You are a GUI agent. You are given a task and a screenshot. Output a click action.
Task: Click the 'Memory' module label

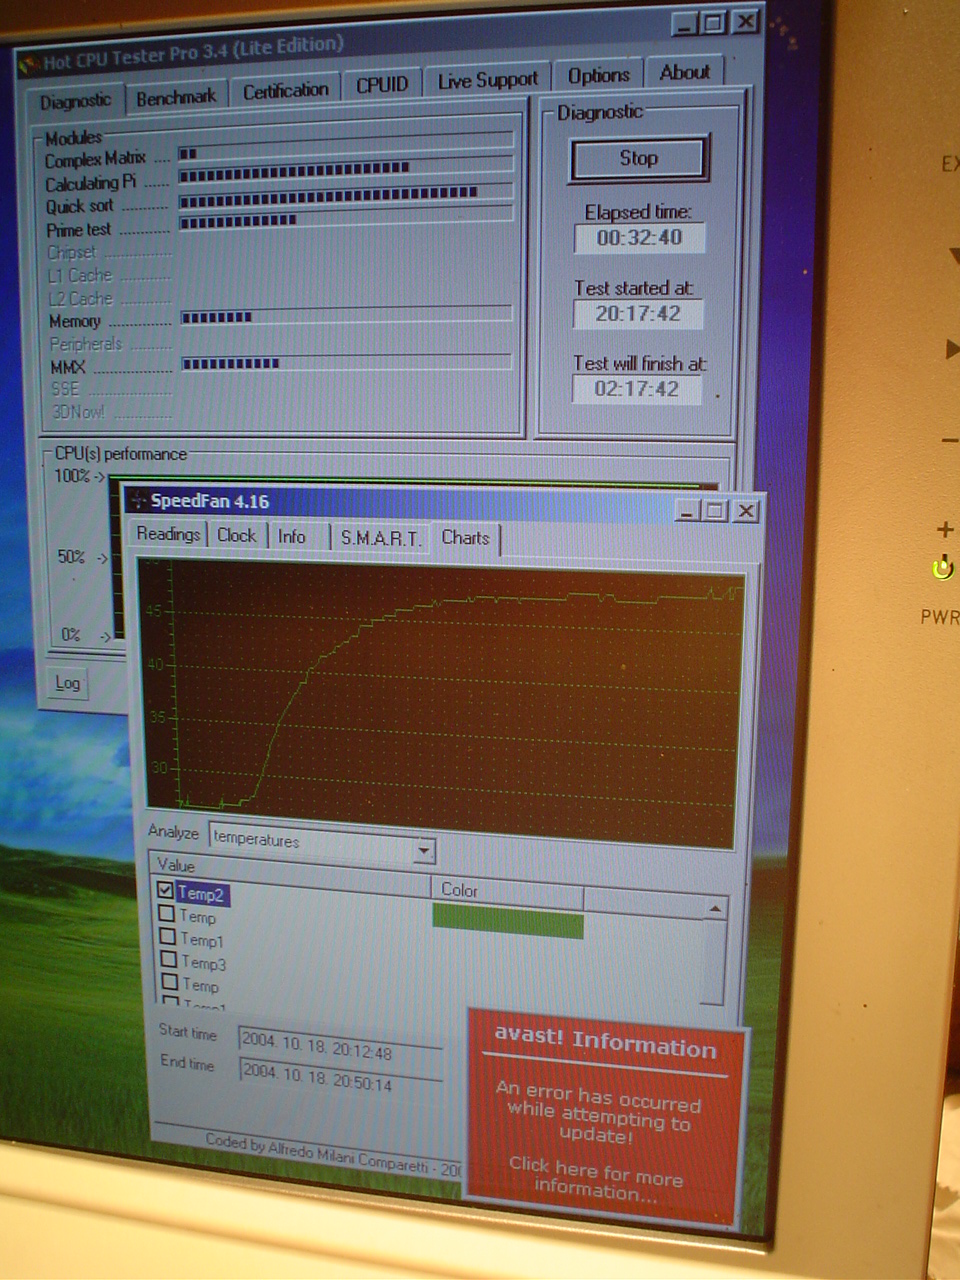point(75,321)
